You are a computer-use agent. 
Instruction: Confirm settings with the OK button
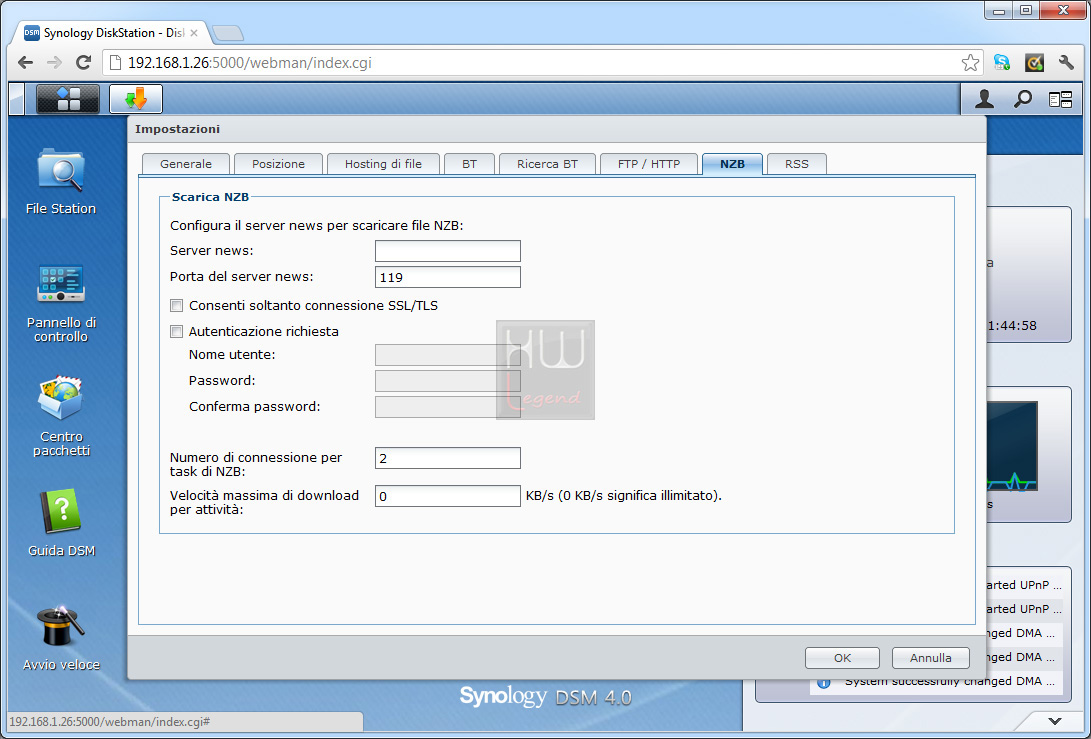coord(843,658)
